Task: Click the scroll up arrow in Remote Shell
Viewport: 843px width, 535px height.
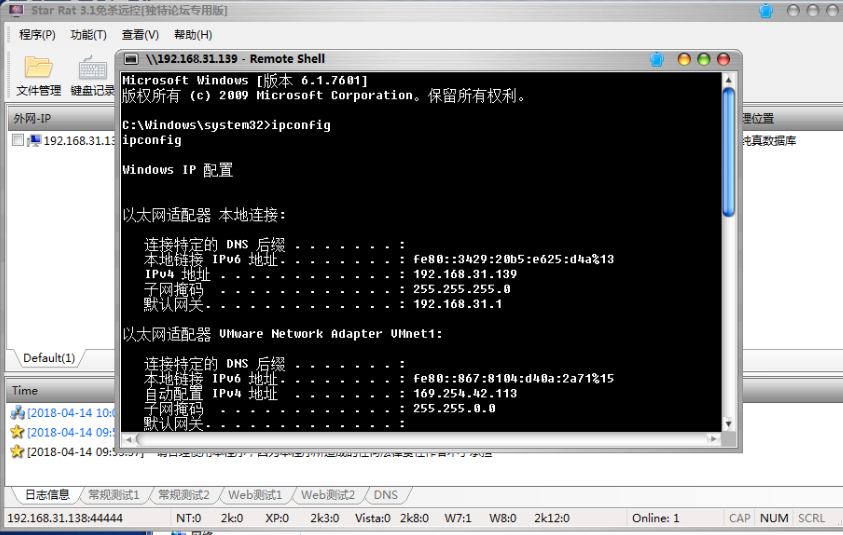Action: 728,80
